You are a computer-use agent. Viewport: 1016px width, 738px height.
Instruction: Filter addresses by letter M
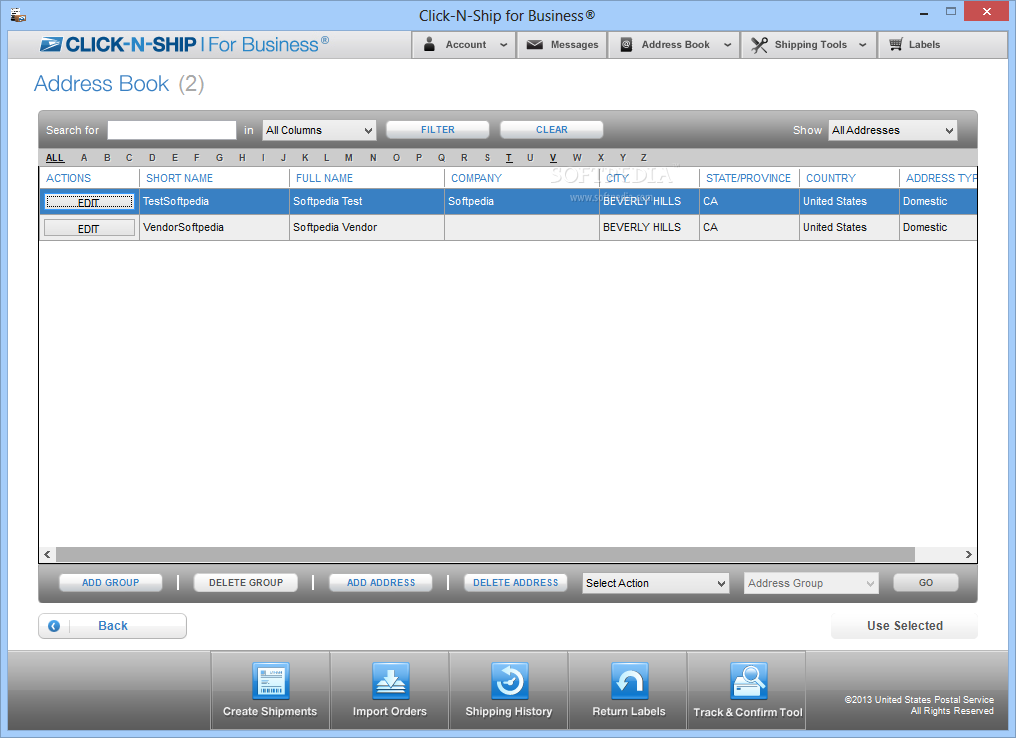point(349,157)
